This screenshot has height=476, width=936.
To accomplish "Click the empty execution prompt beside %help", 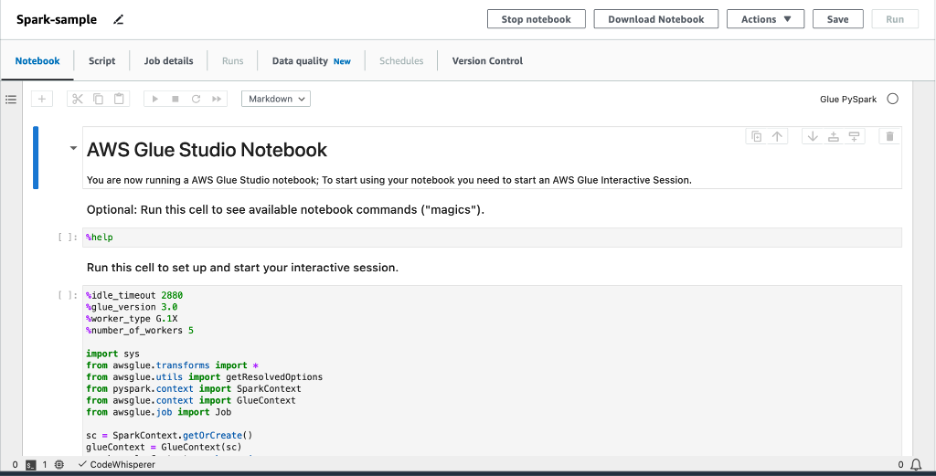I will point(67,237).
